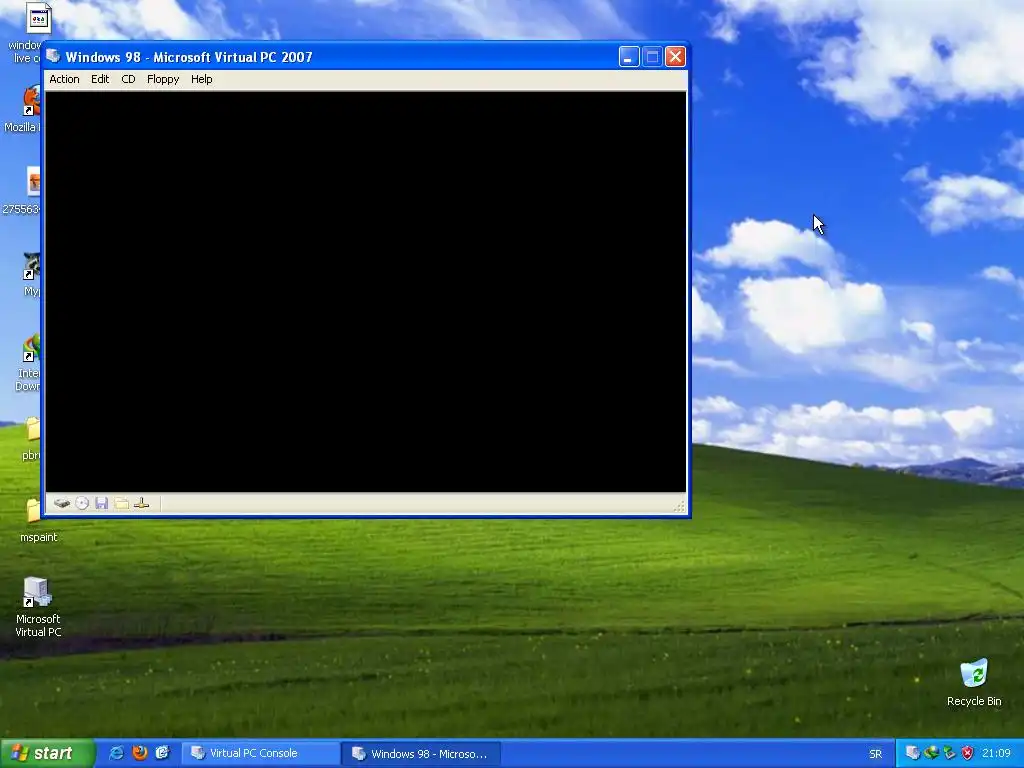Viewport: 1024px width, 768px height.
Task: Select the mspaint desktop folder
Action: pos(38,520)
